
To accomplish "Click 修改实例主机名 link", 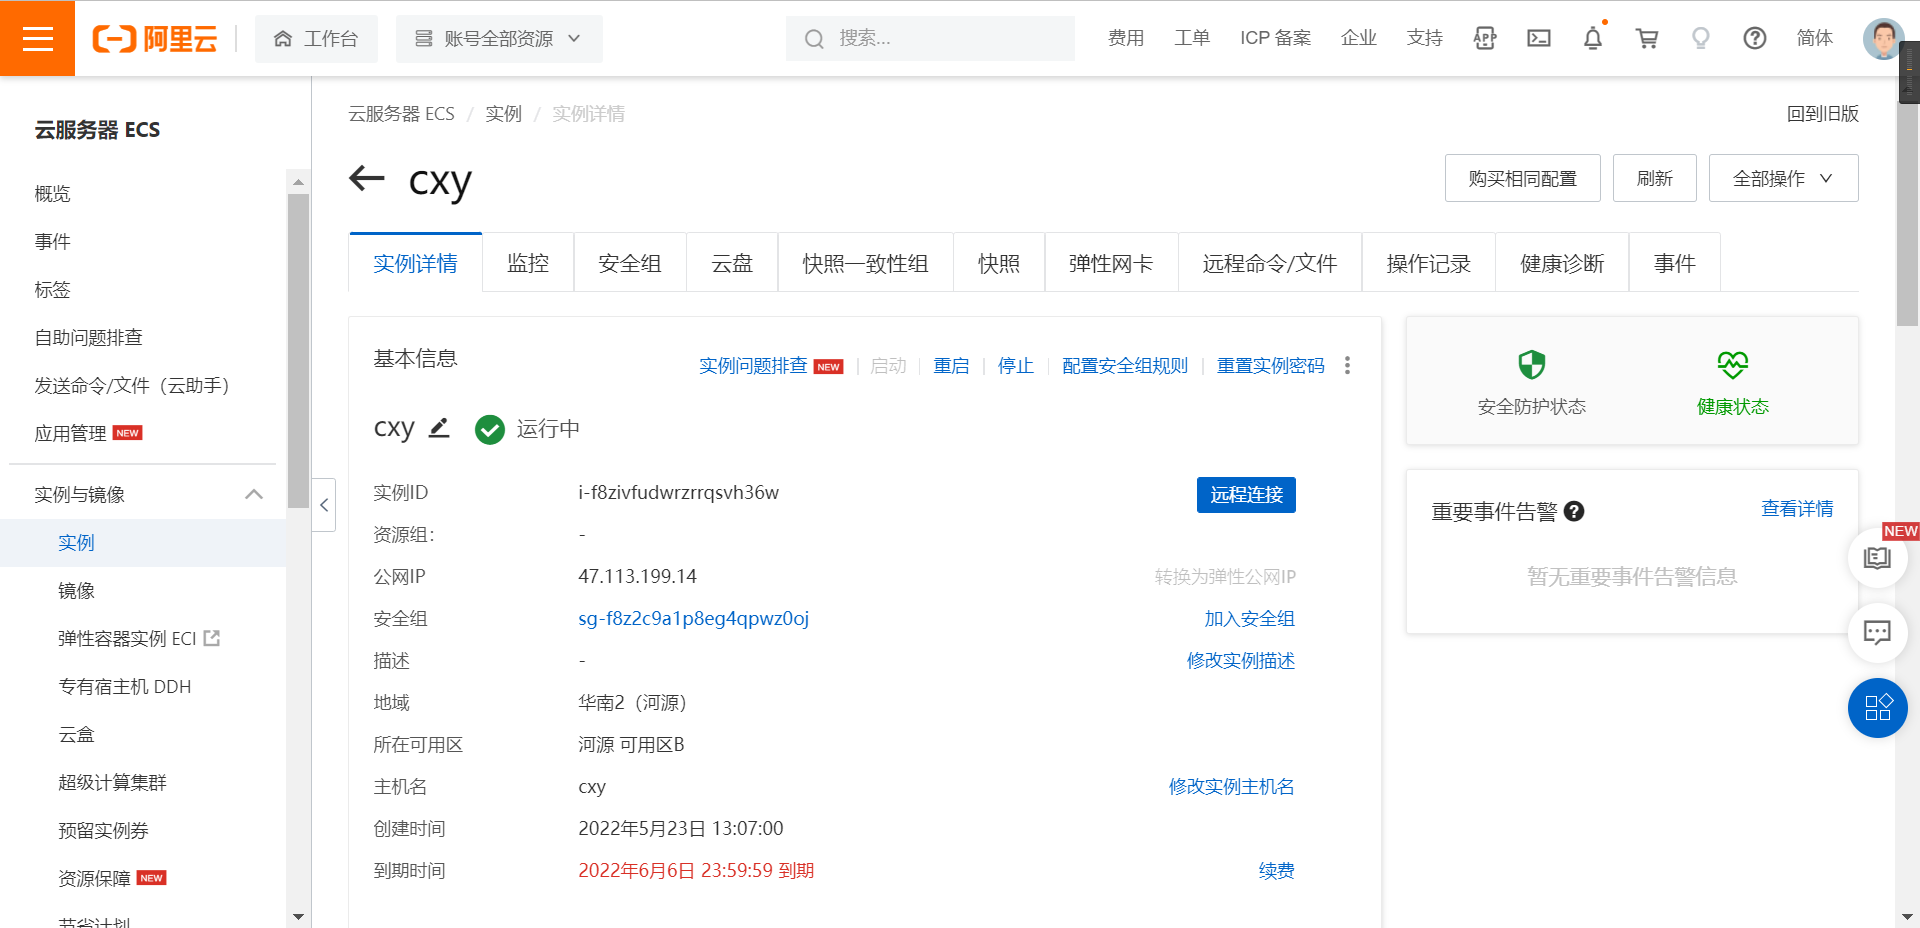I will (1231, 787).
